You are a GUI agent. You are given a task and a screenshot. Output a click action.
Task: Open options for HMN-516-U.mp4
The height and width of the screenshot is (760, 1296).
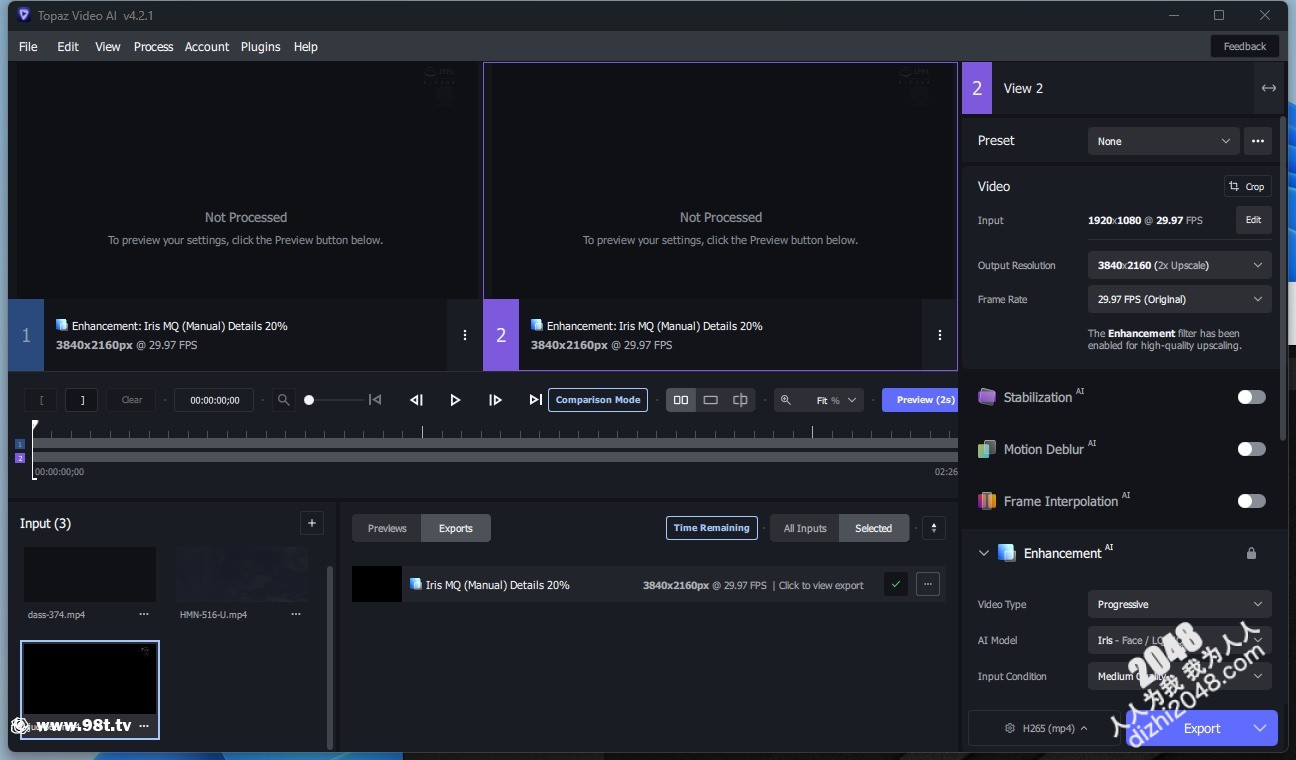pos(296,615)
